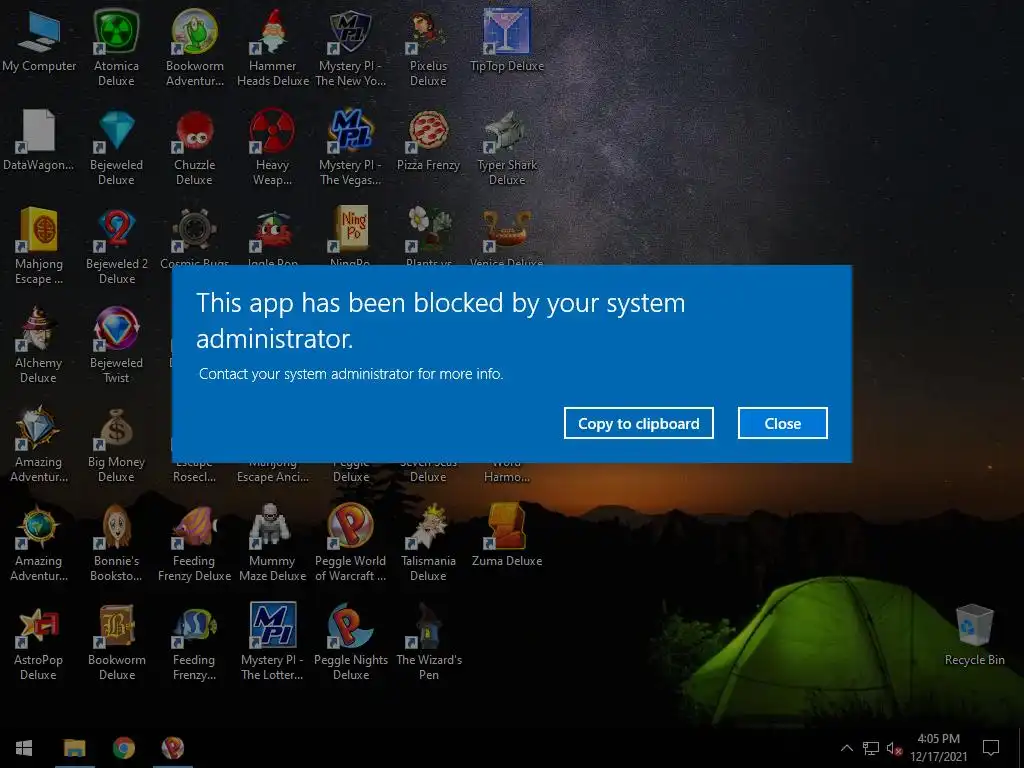Select the Big Money Deluxe shortcut

116,444
